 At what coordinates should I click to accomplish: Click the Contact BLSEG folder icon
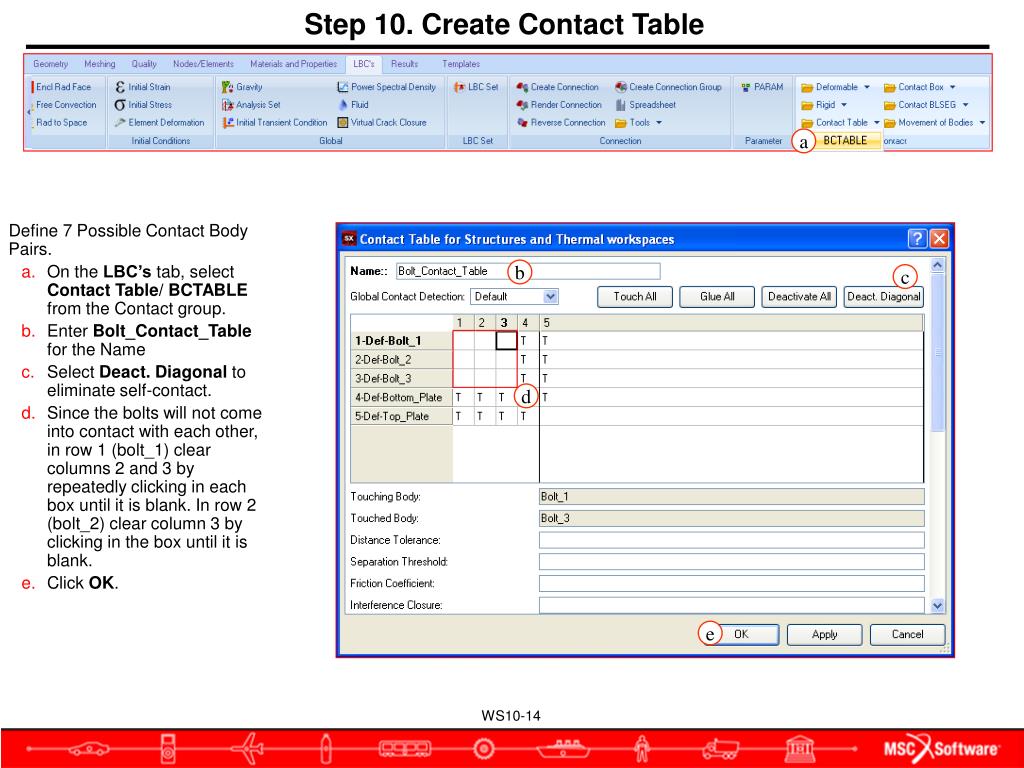coord(889,105)
